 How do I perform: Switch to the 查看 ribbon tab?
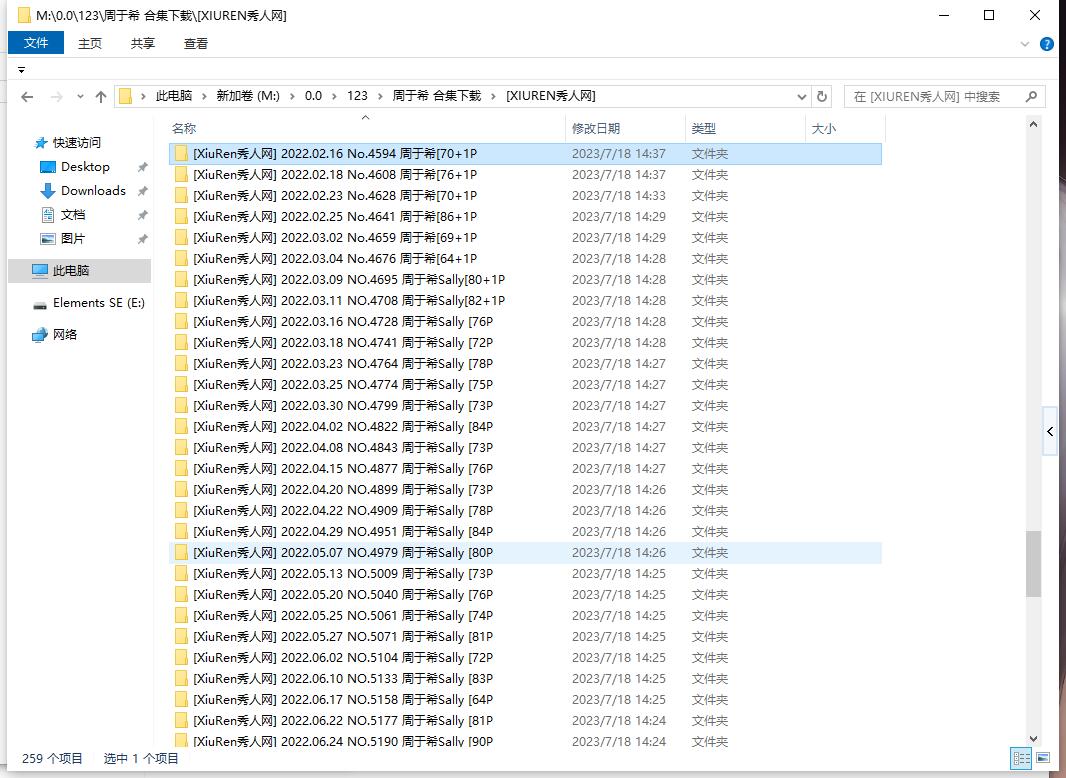point(196,44)
